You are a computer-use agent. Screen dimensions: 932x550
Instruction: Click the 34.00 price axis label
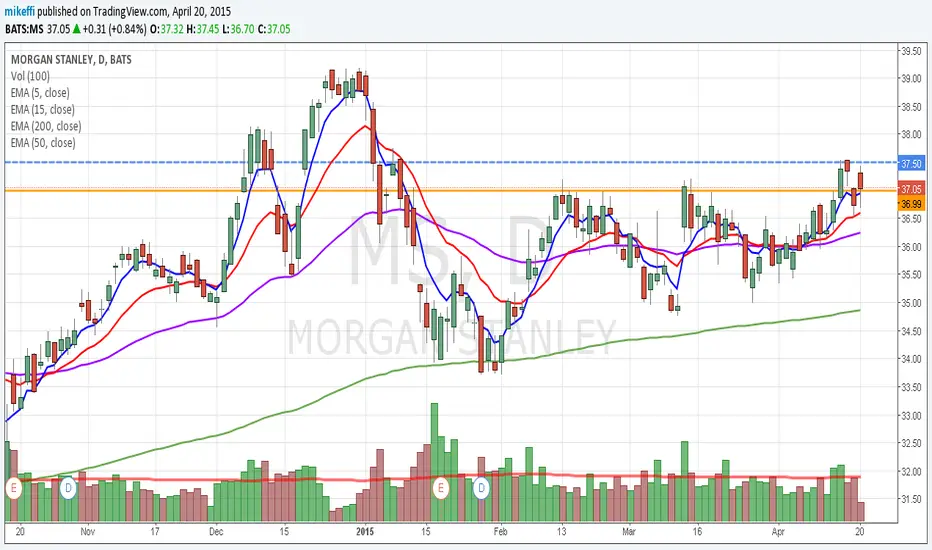coord(911,359)
